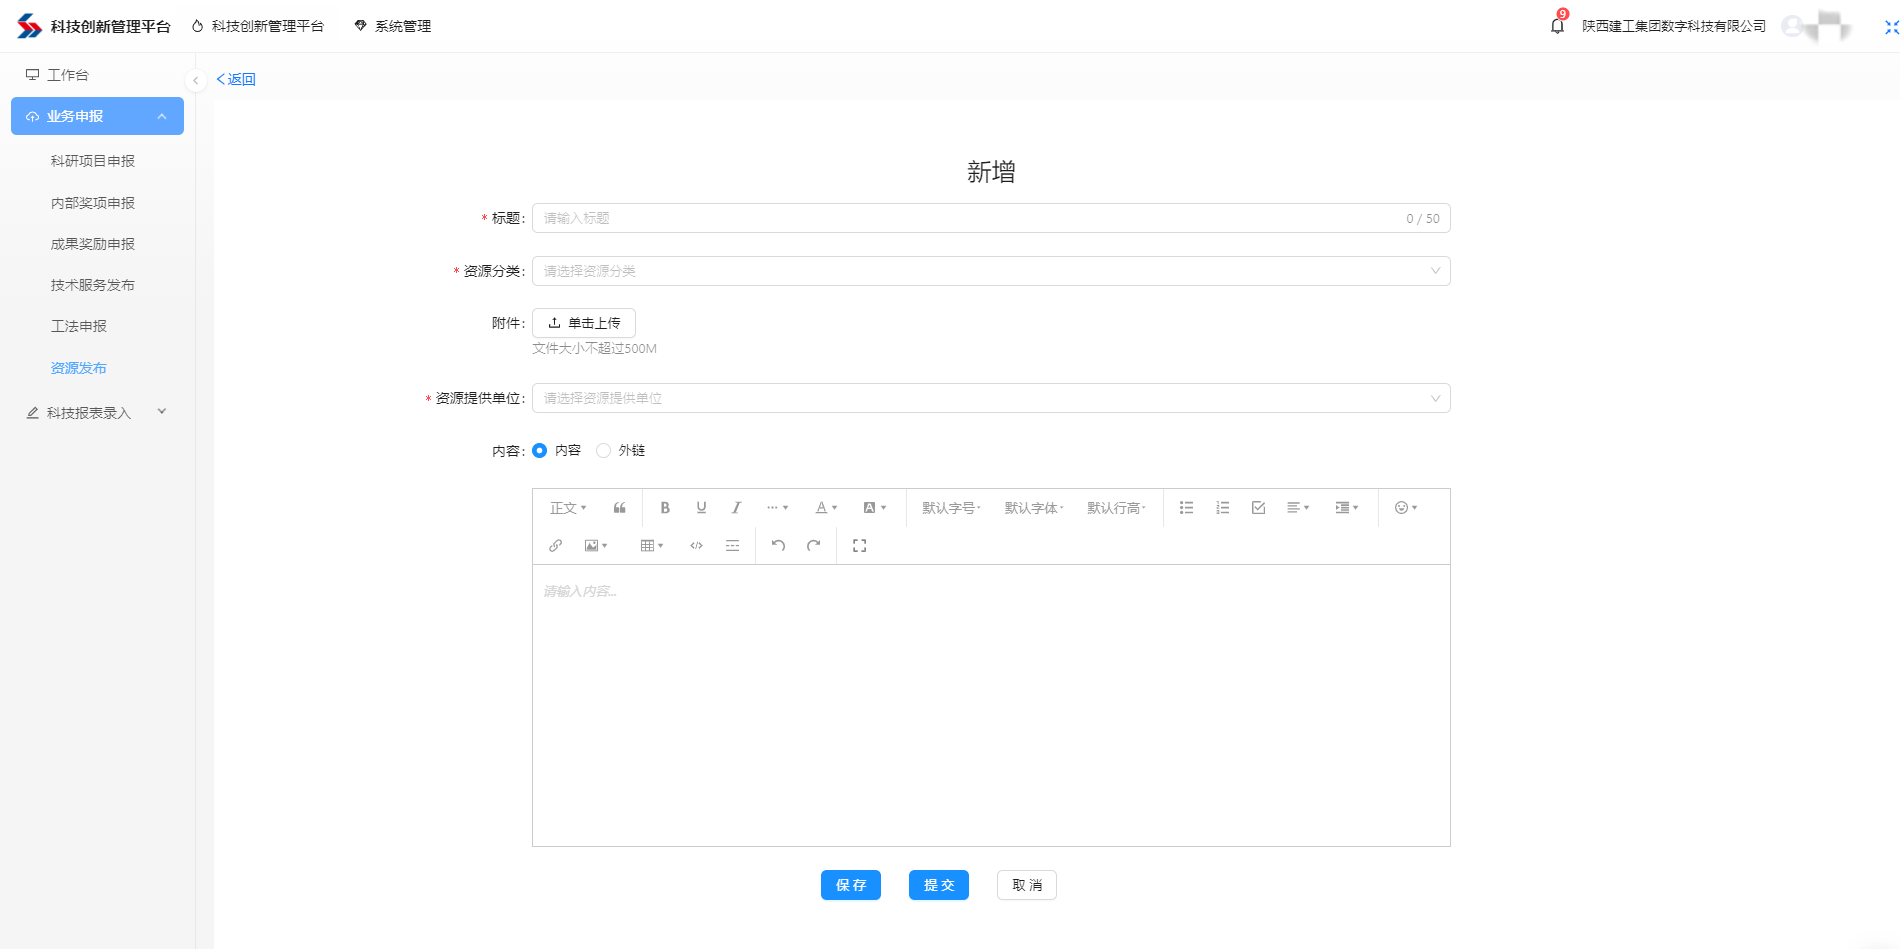Expand the 科技报表录入 sidebar menu
The height and width of the screenshot is (949, 1900).
[x=96, y=413]
